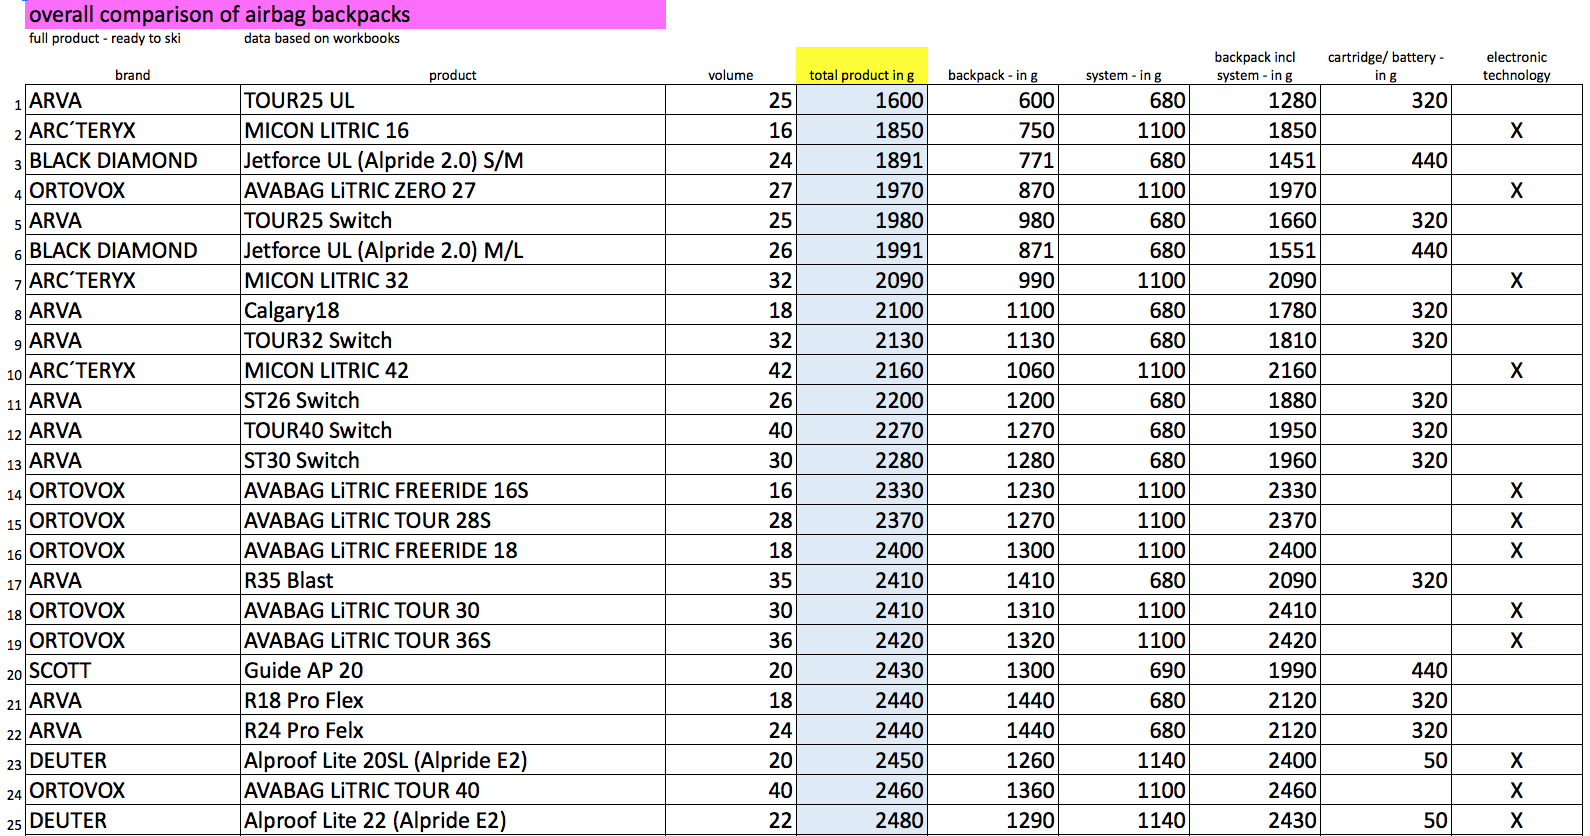
Task: Click the total weight value 1600
Action: tap(899, 100)
